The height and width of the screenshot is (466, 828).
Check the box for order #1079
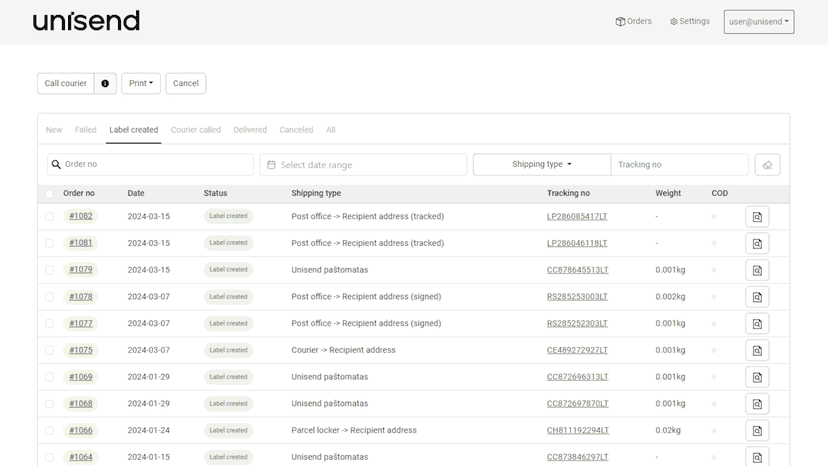pos(49,270)
